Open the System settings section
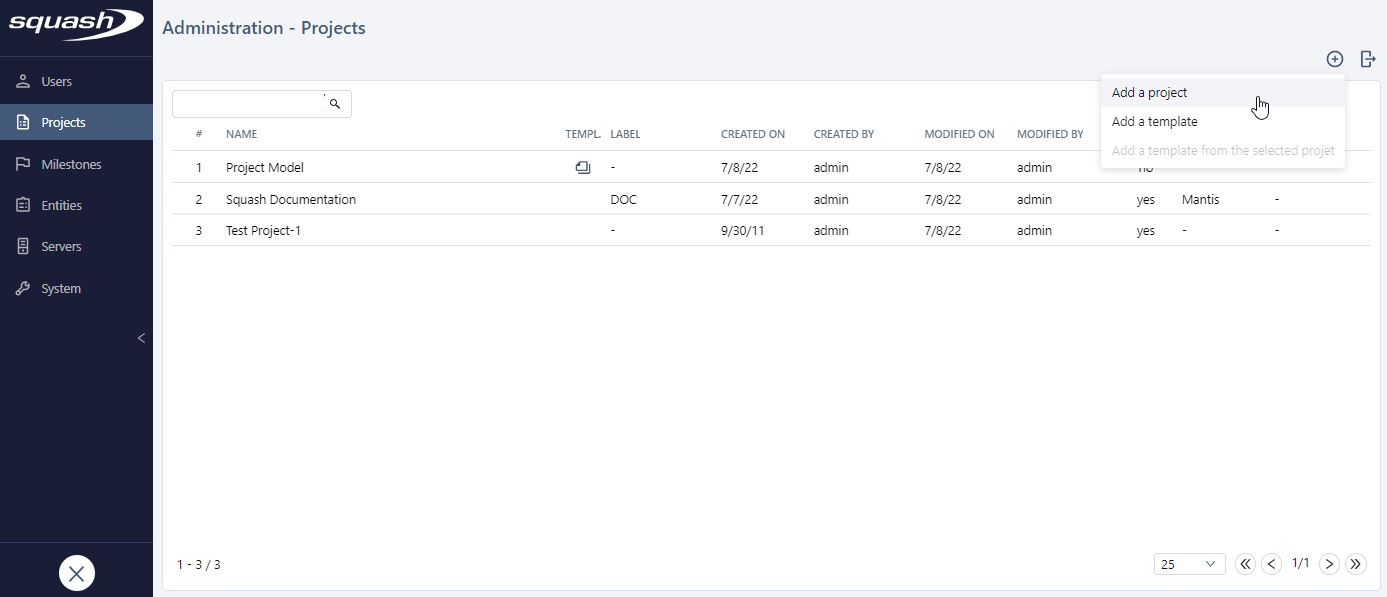Screen dimensions: 1387x597 coord(62,288)
